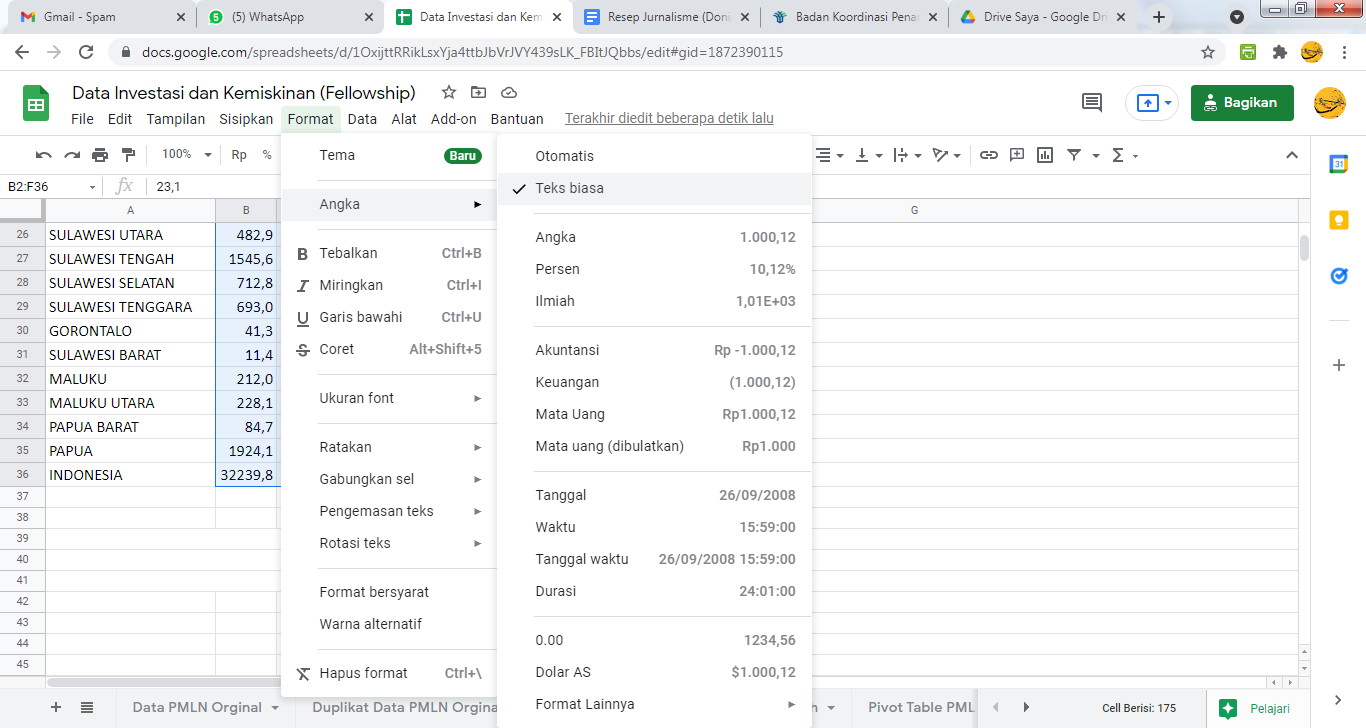
Task: Select the paint format roller icon
Action: coord(128,155)
